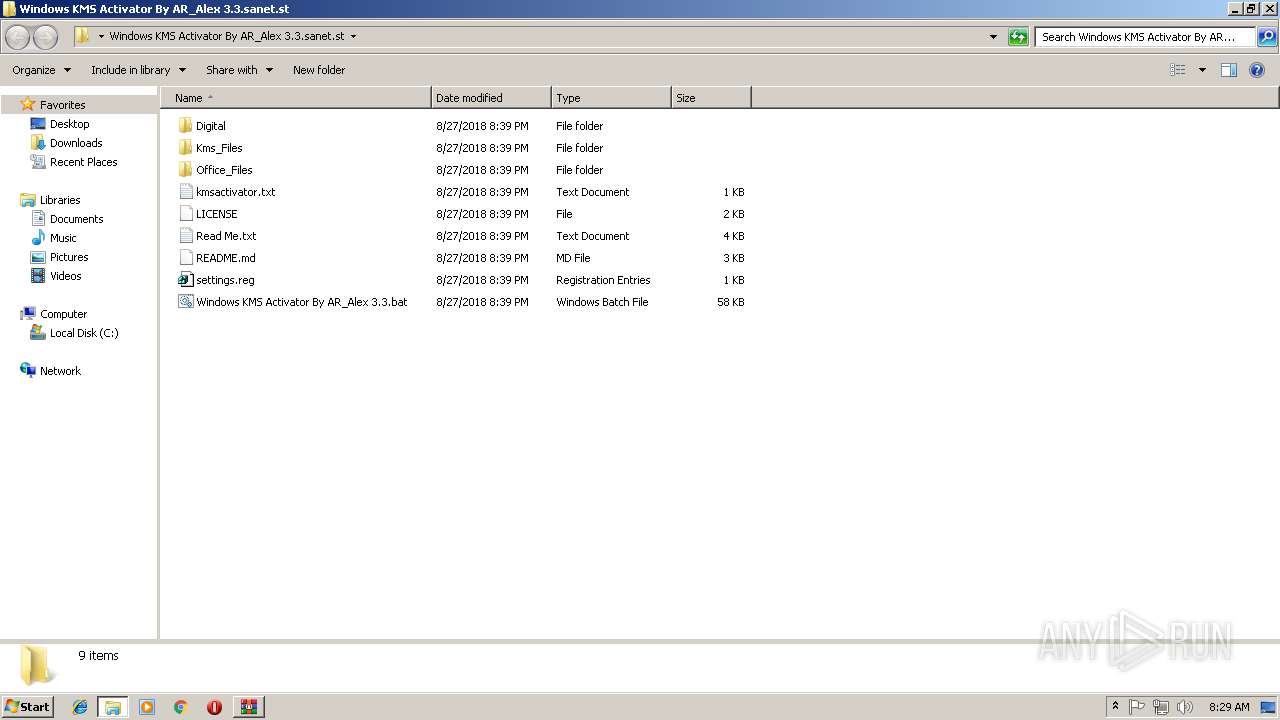
Task: Sort by Name column header
Action: [x=297, y=98]
